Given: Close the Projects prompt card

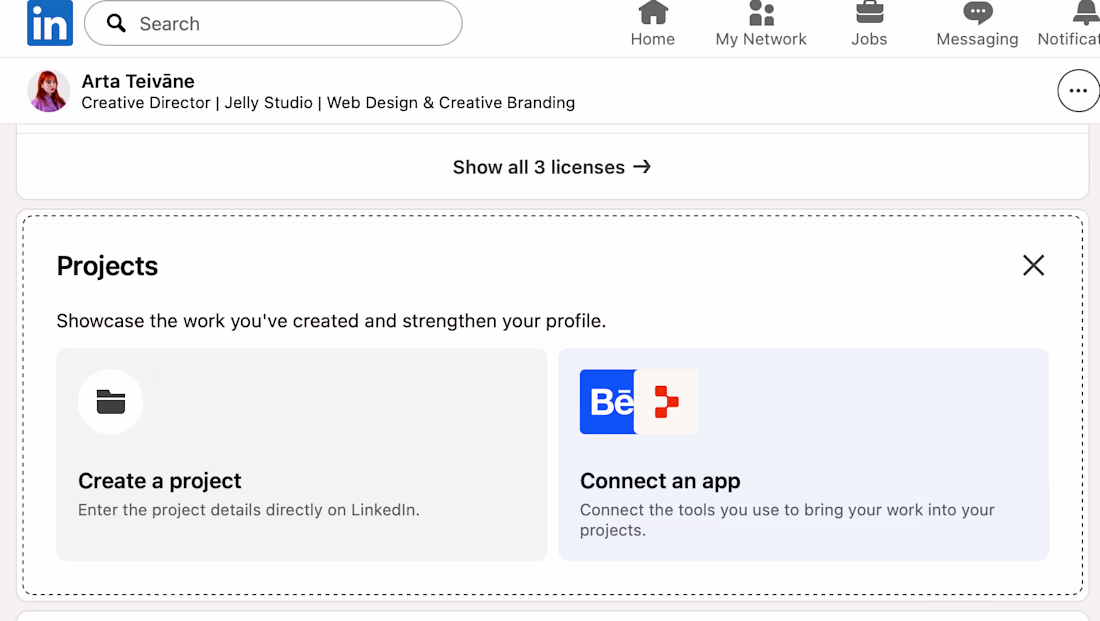Looking at the screenshot, I should pos(1033,265).
